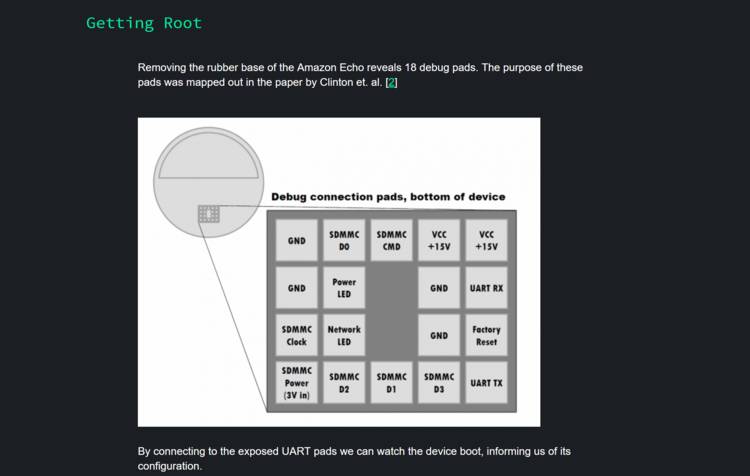The height and width of the screenshot is (476, 750).
Task: Click the diagram title 'Debug connection pads'
Action: (388, 197)
